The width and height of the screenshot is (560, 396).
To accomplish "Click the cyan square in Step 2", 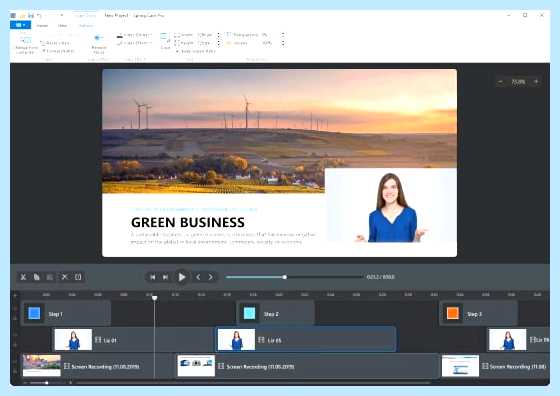I will [249, 313].
